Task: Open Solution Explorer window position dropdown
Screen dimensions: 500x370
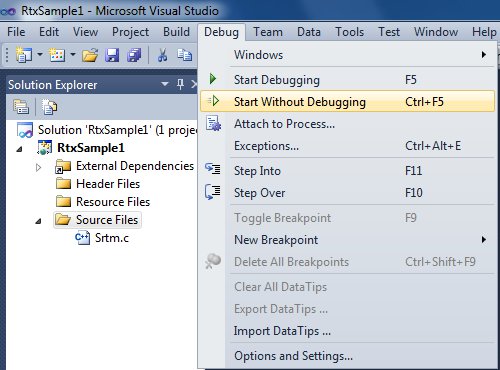Action: pos(165,84)
